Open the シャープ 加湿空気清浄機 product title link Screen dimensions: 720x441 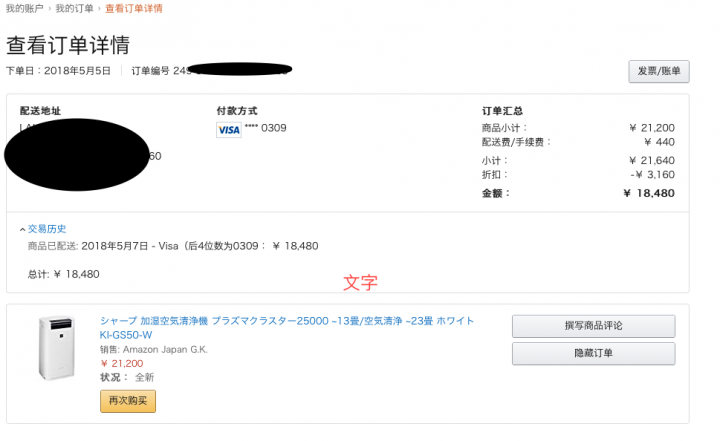287,328
